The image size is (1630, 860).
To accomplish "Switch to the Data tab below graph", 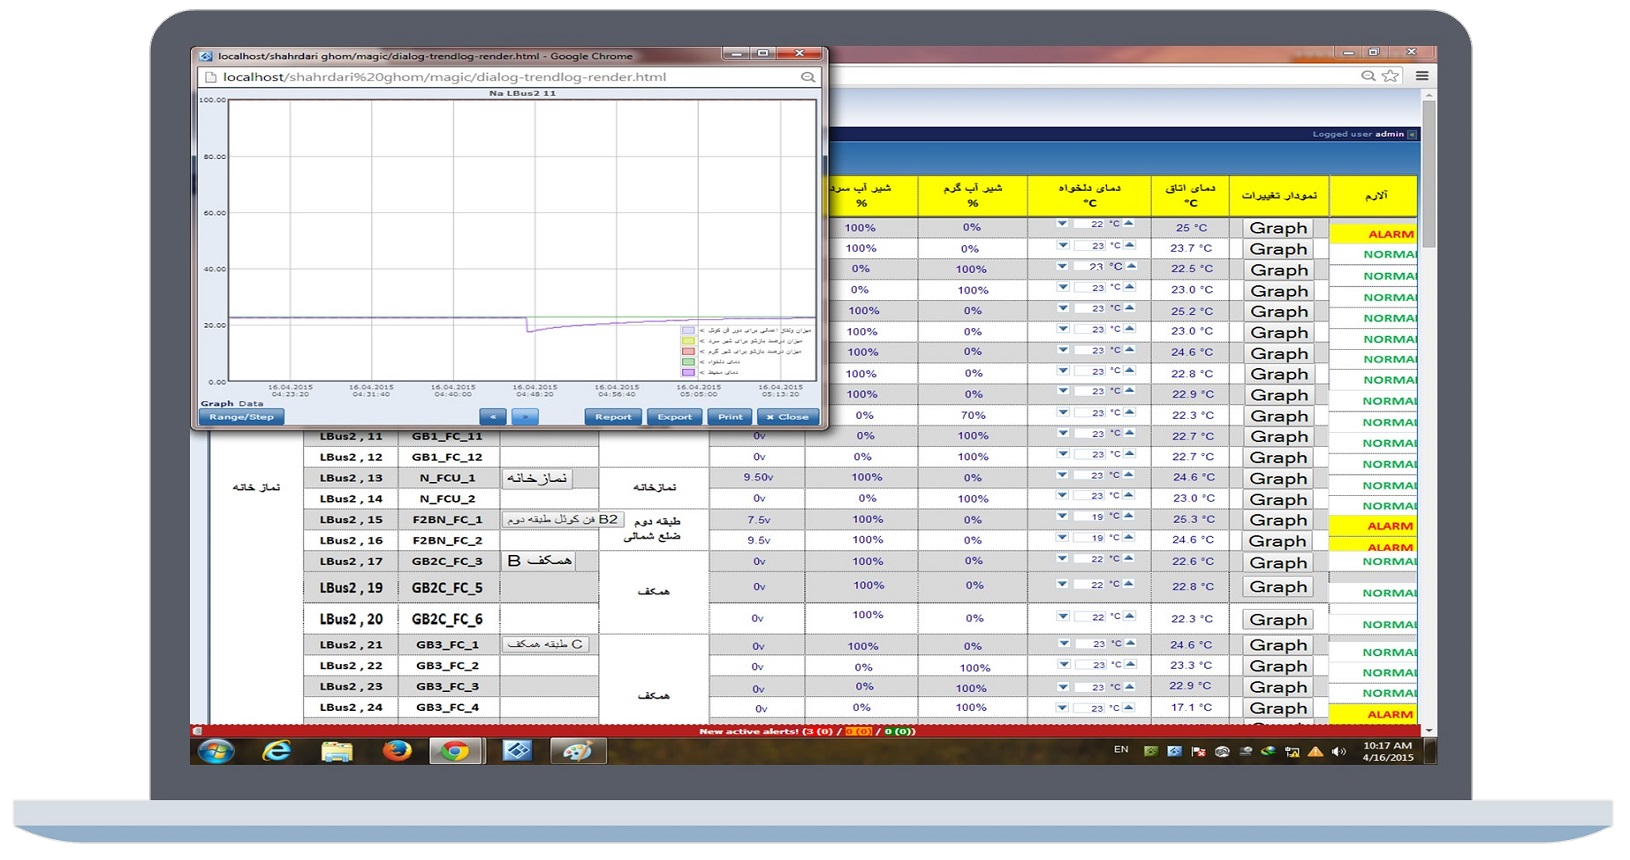I will tap(251, 404).
